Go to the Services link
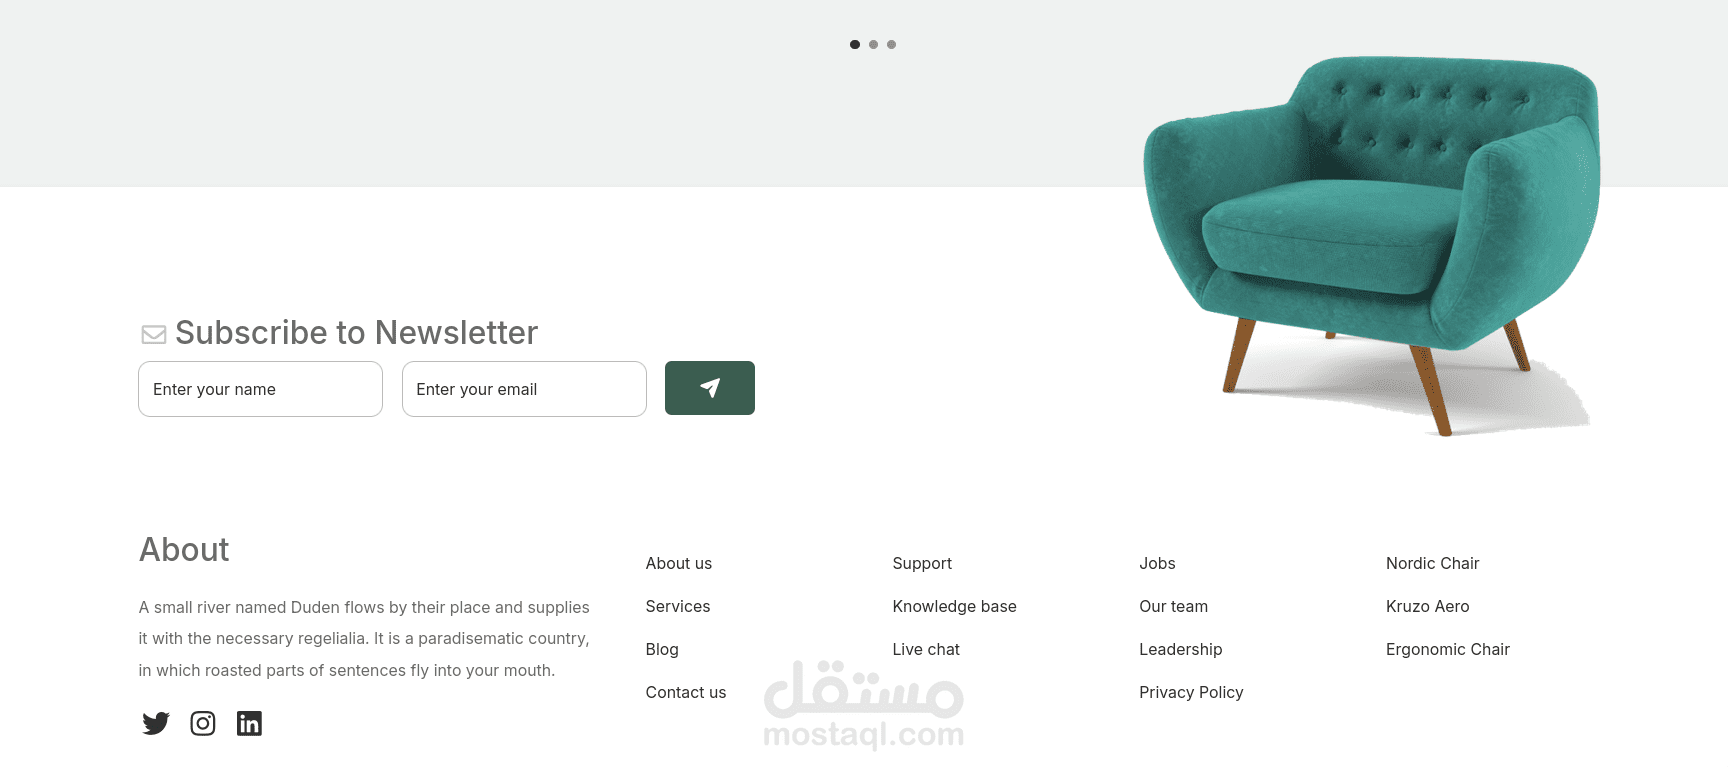The height and width of the screenshot is (767, 1728). 678,606
